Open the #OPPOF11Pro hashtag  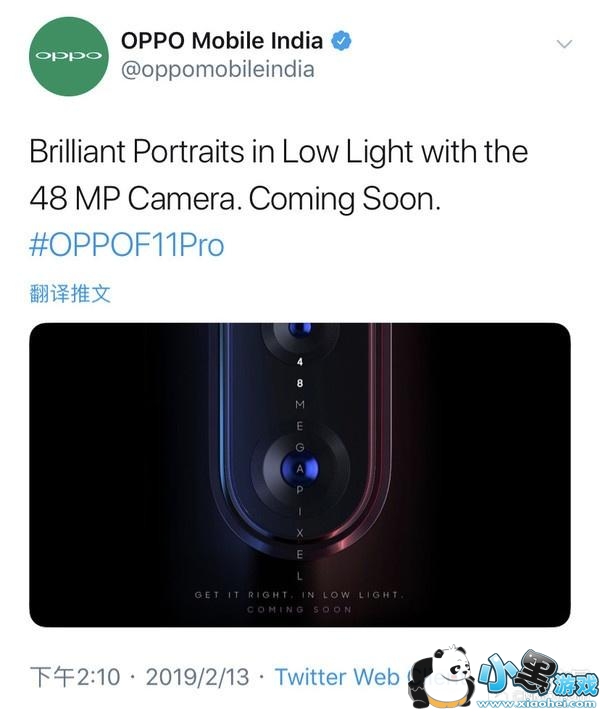pyautogui.click(x=126, y=245)
